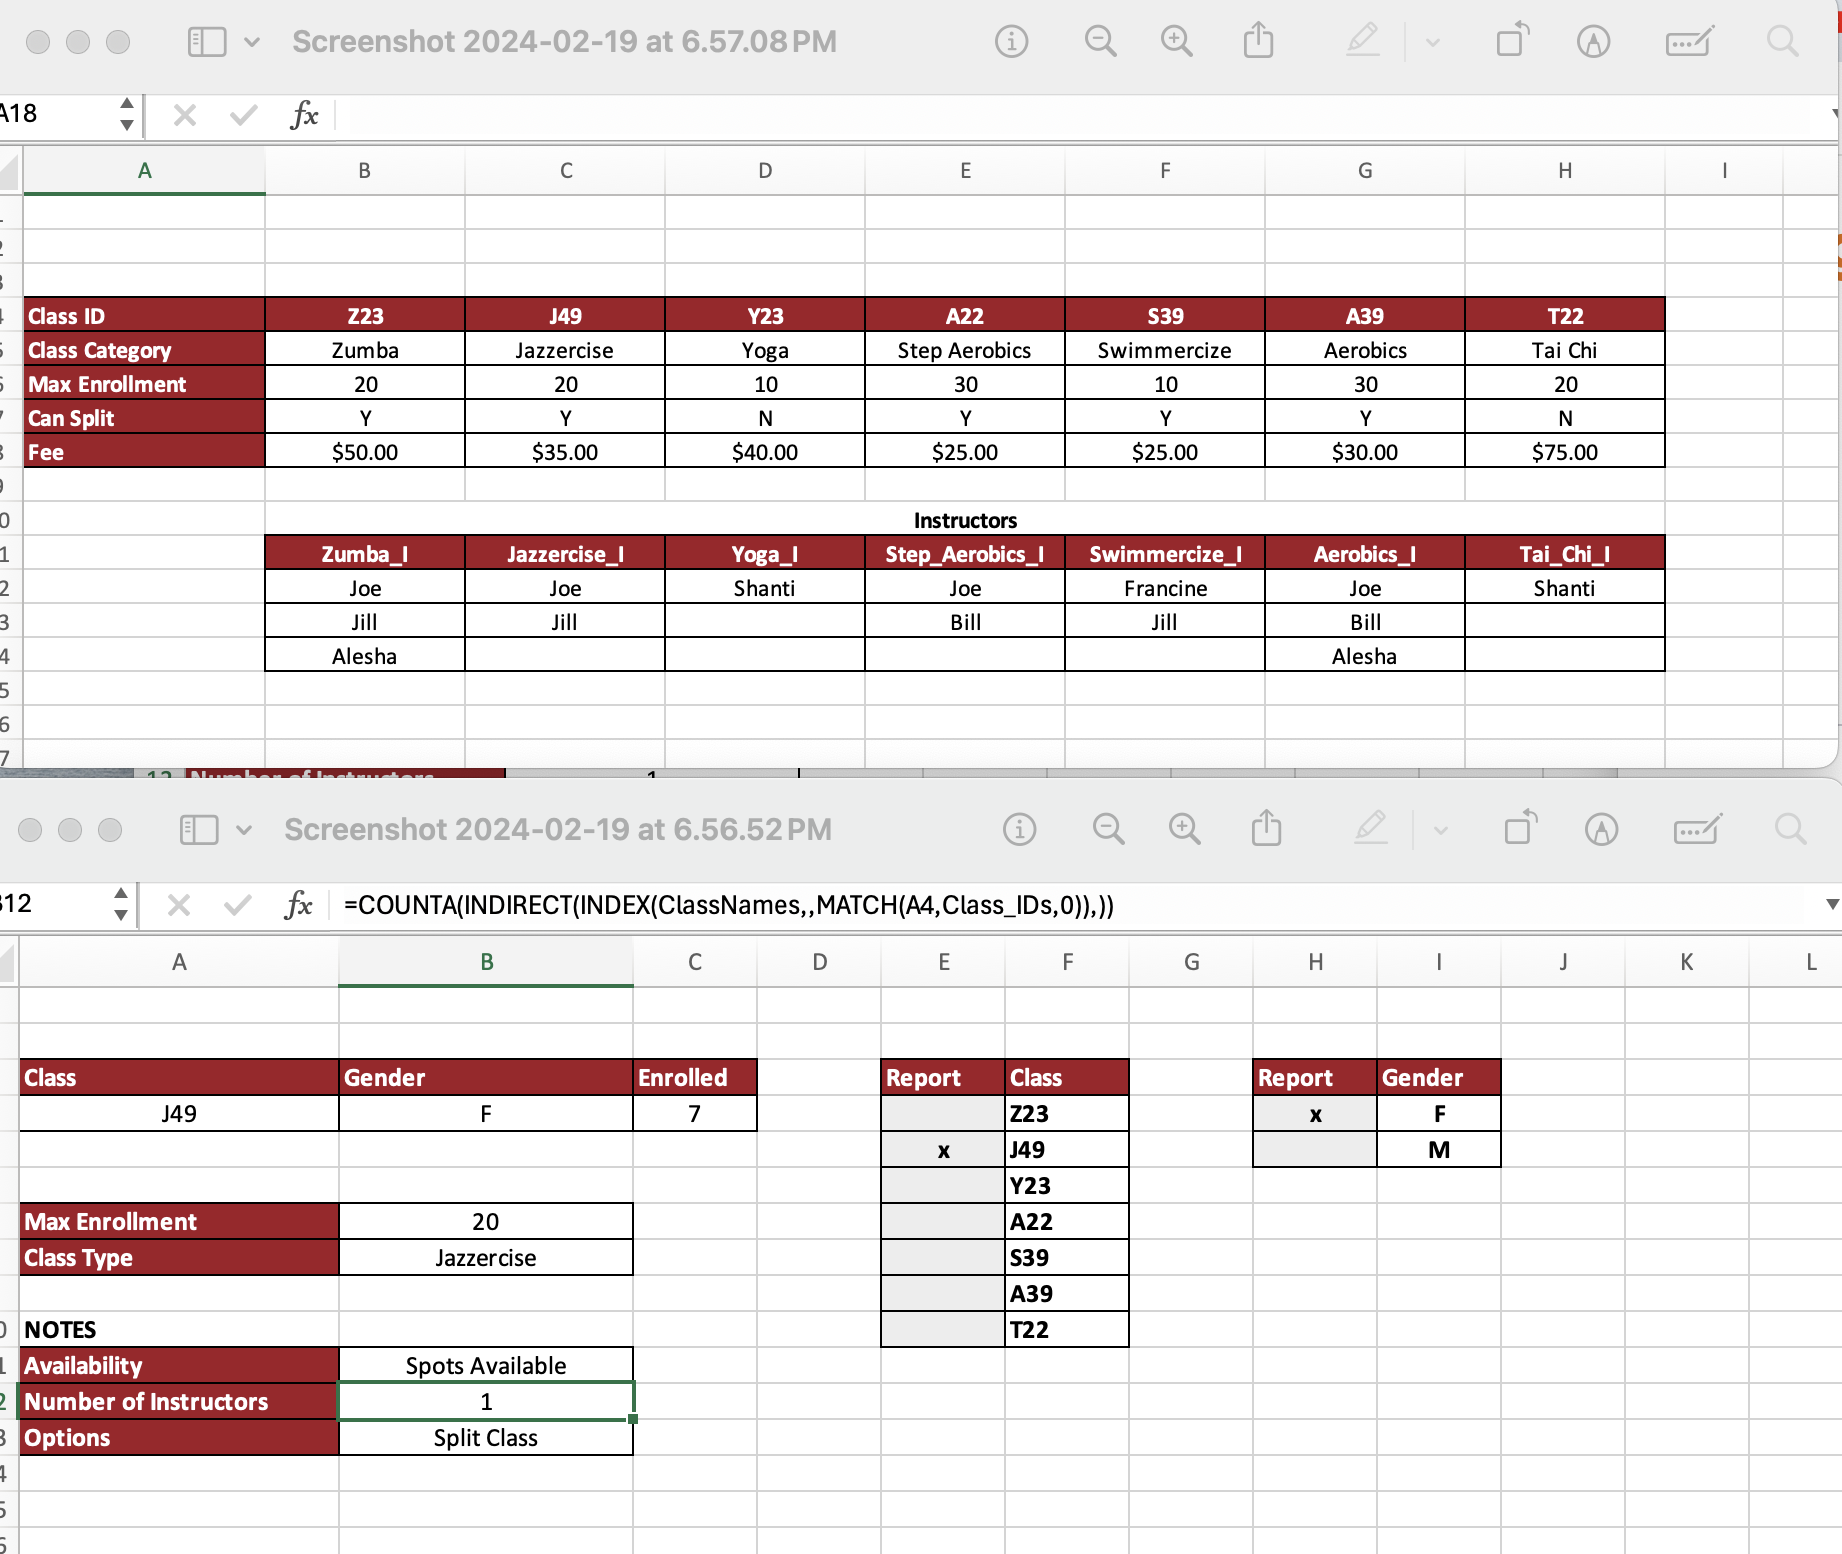Toggle Markup toolbar in bottom Preview window
Screen dimensions: 1842x1554
pos(1601,829)
